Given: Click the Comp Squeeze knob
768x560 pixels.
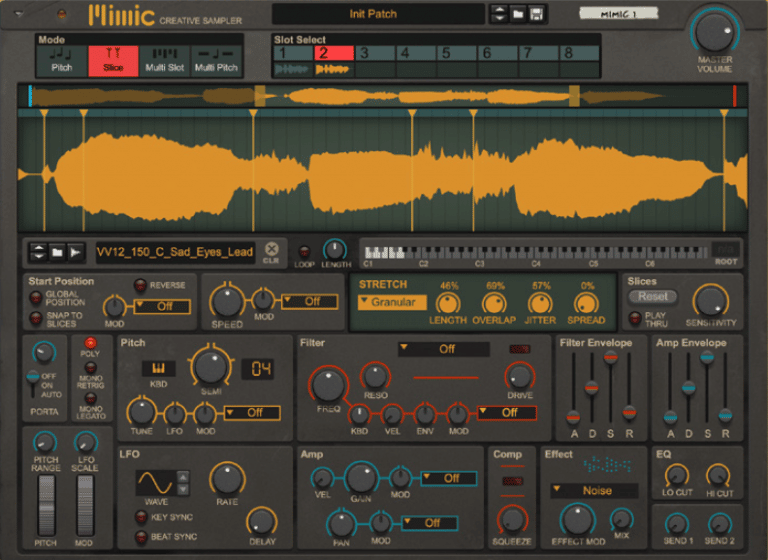Looking at the screenshot, I should (511, 520).
